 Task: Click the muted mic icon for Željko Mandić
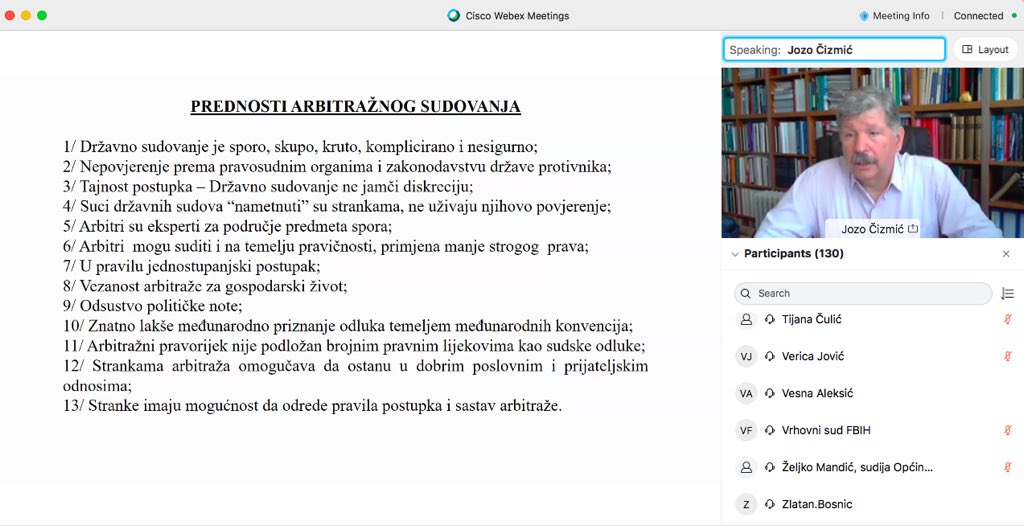click(x=1008, y=467)
